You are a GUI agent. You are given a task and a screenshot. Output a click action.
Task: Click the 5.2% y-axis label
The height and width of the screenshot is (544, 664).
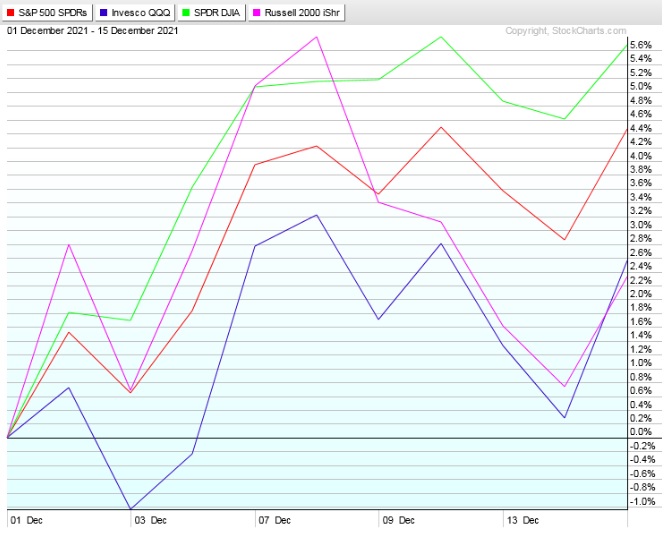coord(641,72)
